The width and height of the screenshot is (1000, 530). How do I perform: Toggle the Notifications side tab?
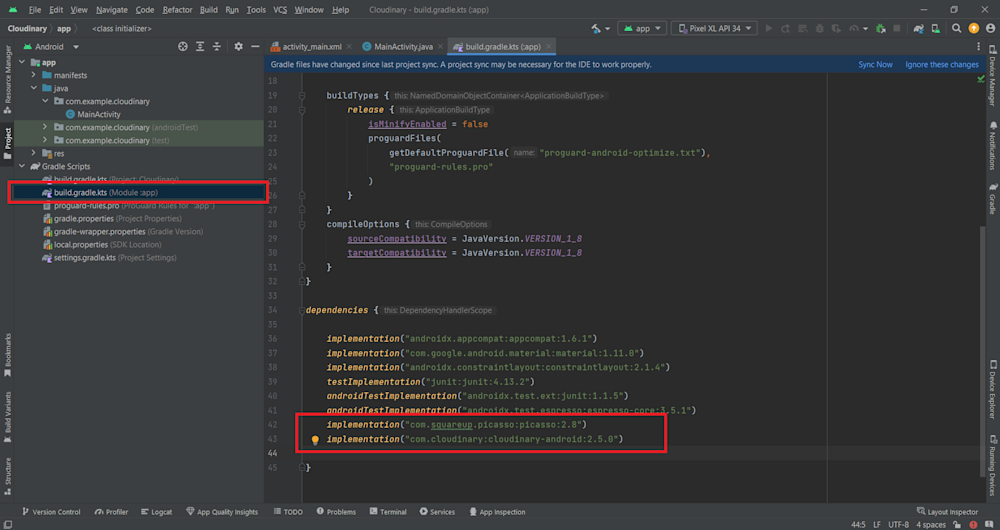point(993,145)
